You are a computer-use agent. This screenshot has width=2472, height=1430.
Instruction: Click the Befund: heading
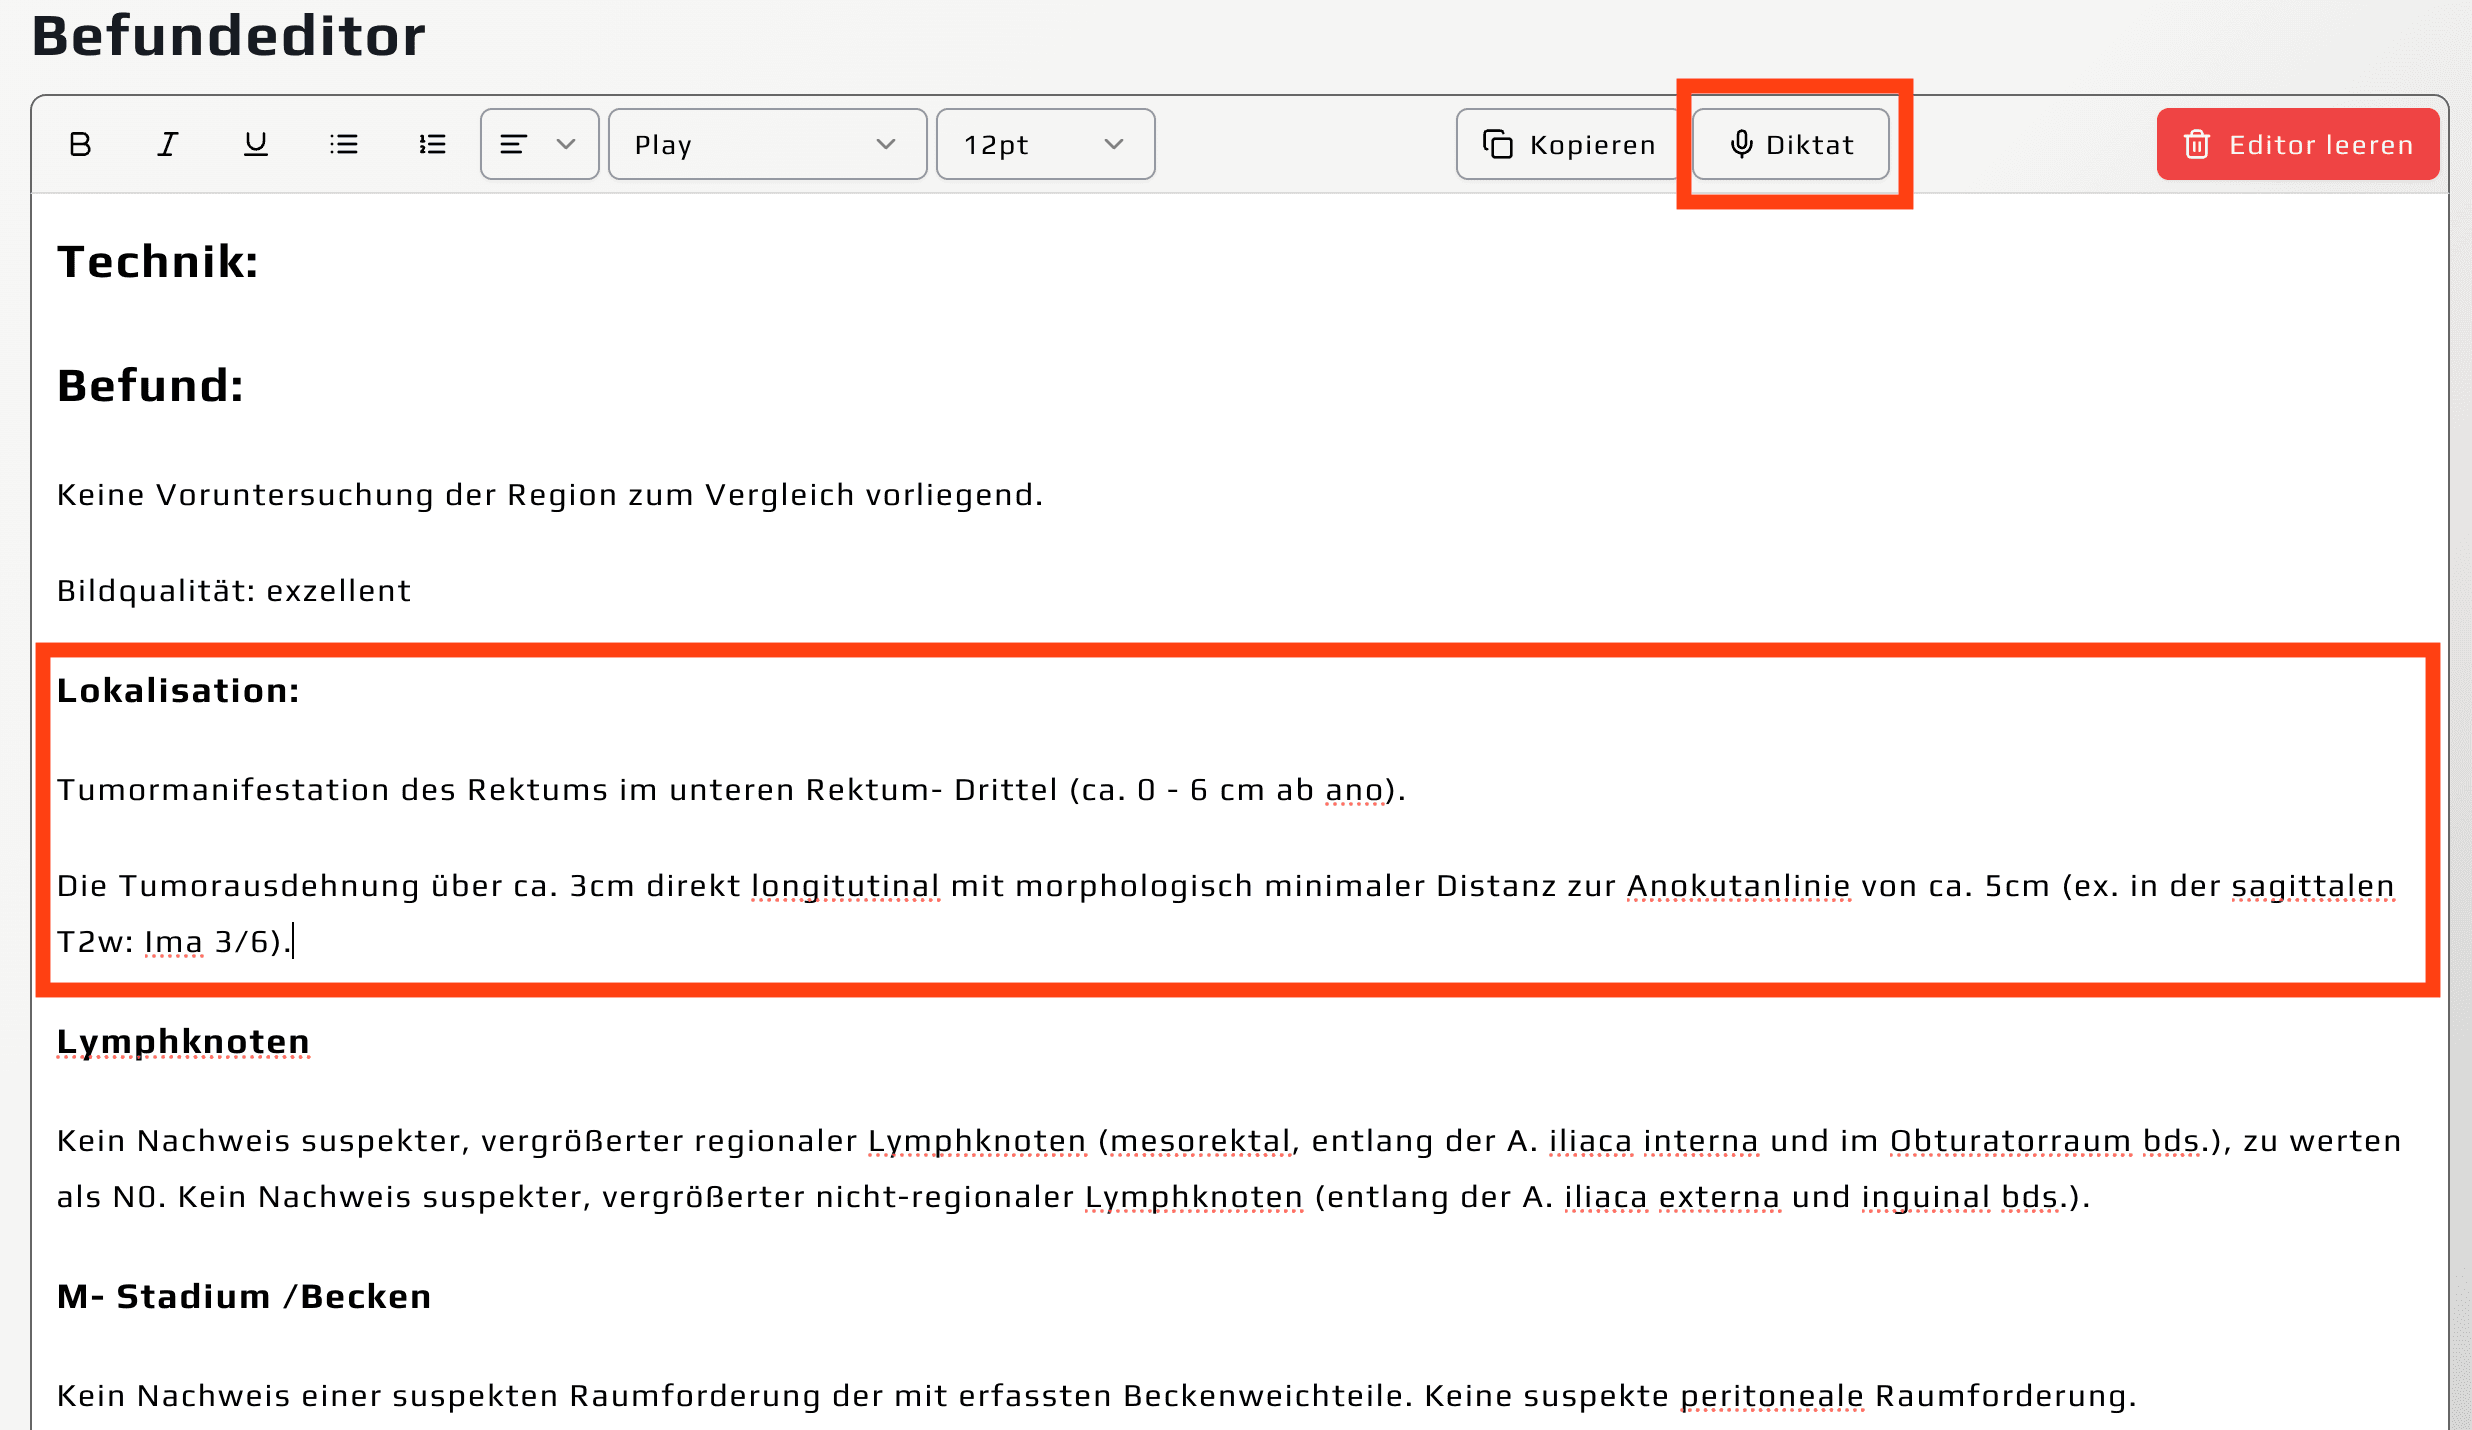pyautogui.click(x=151, y=387)
